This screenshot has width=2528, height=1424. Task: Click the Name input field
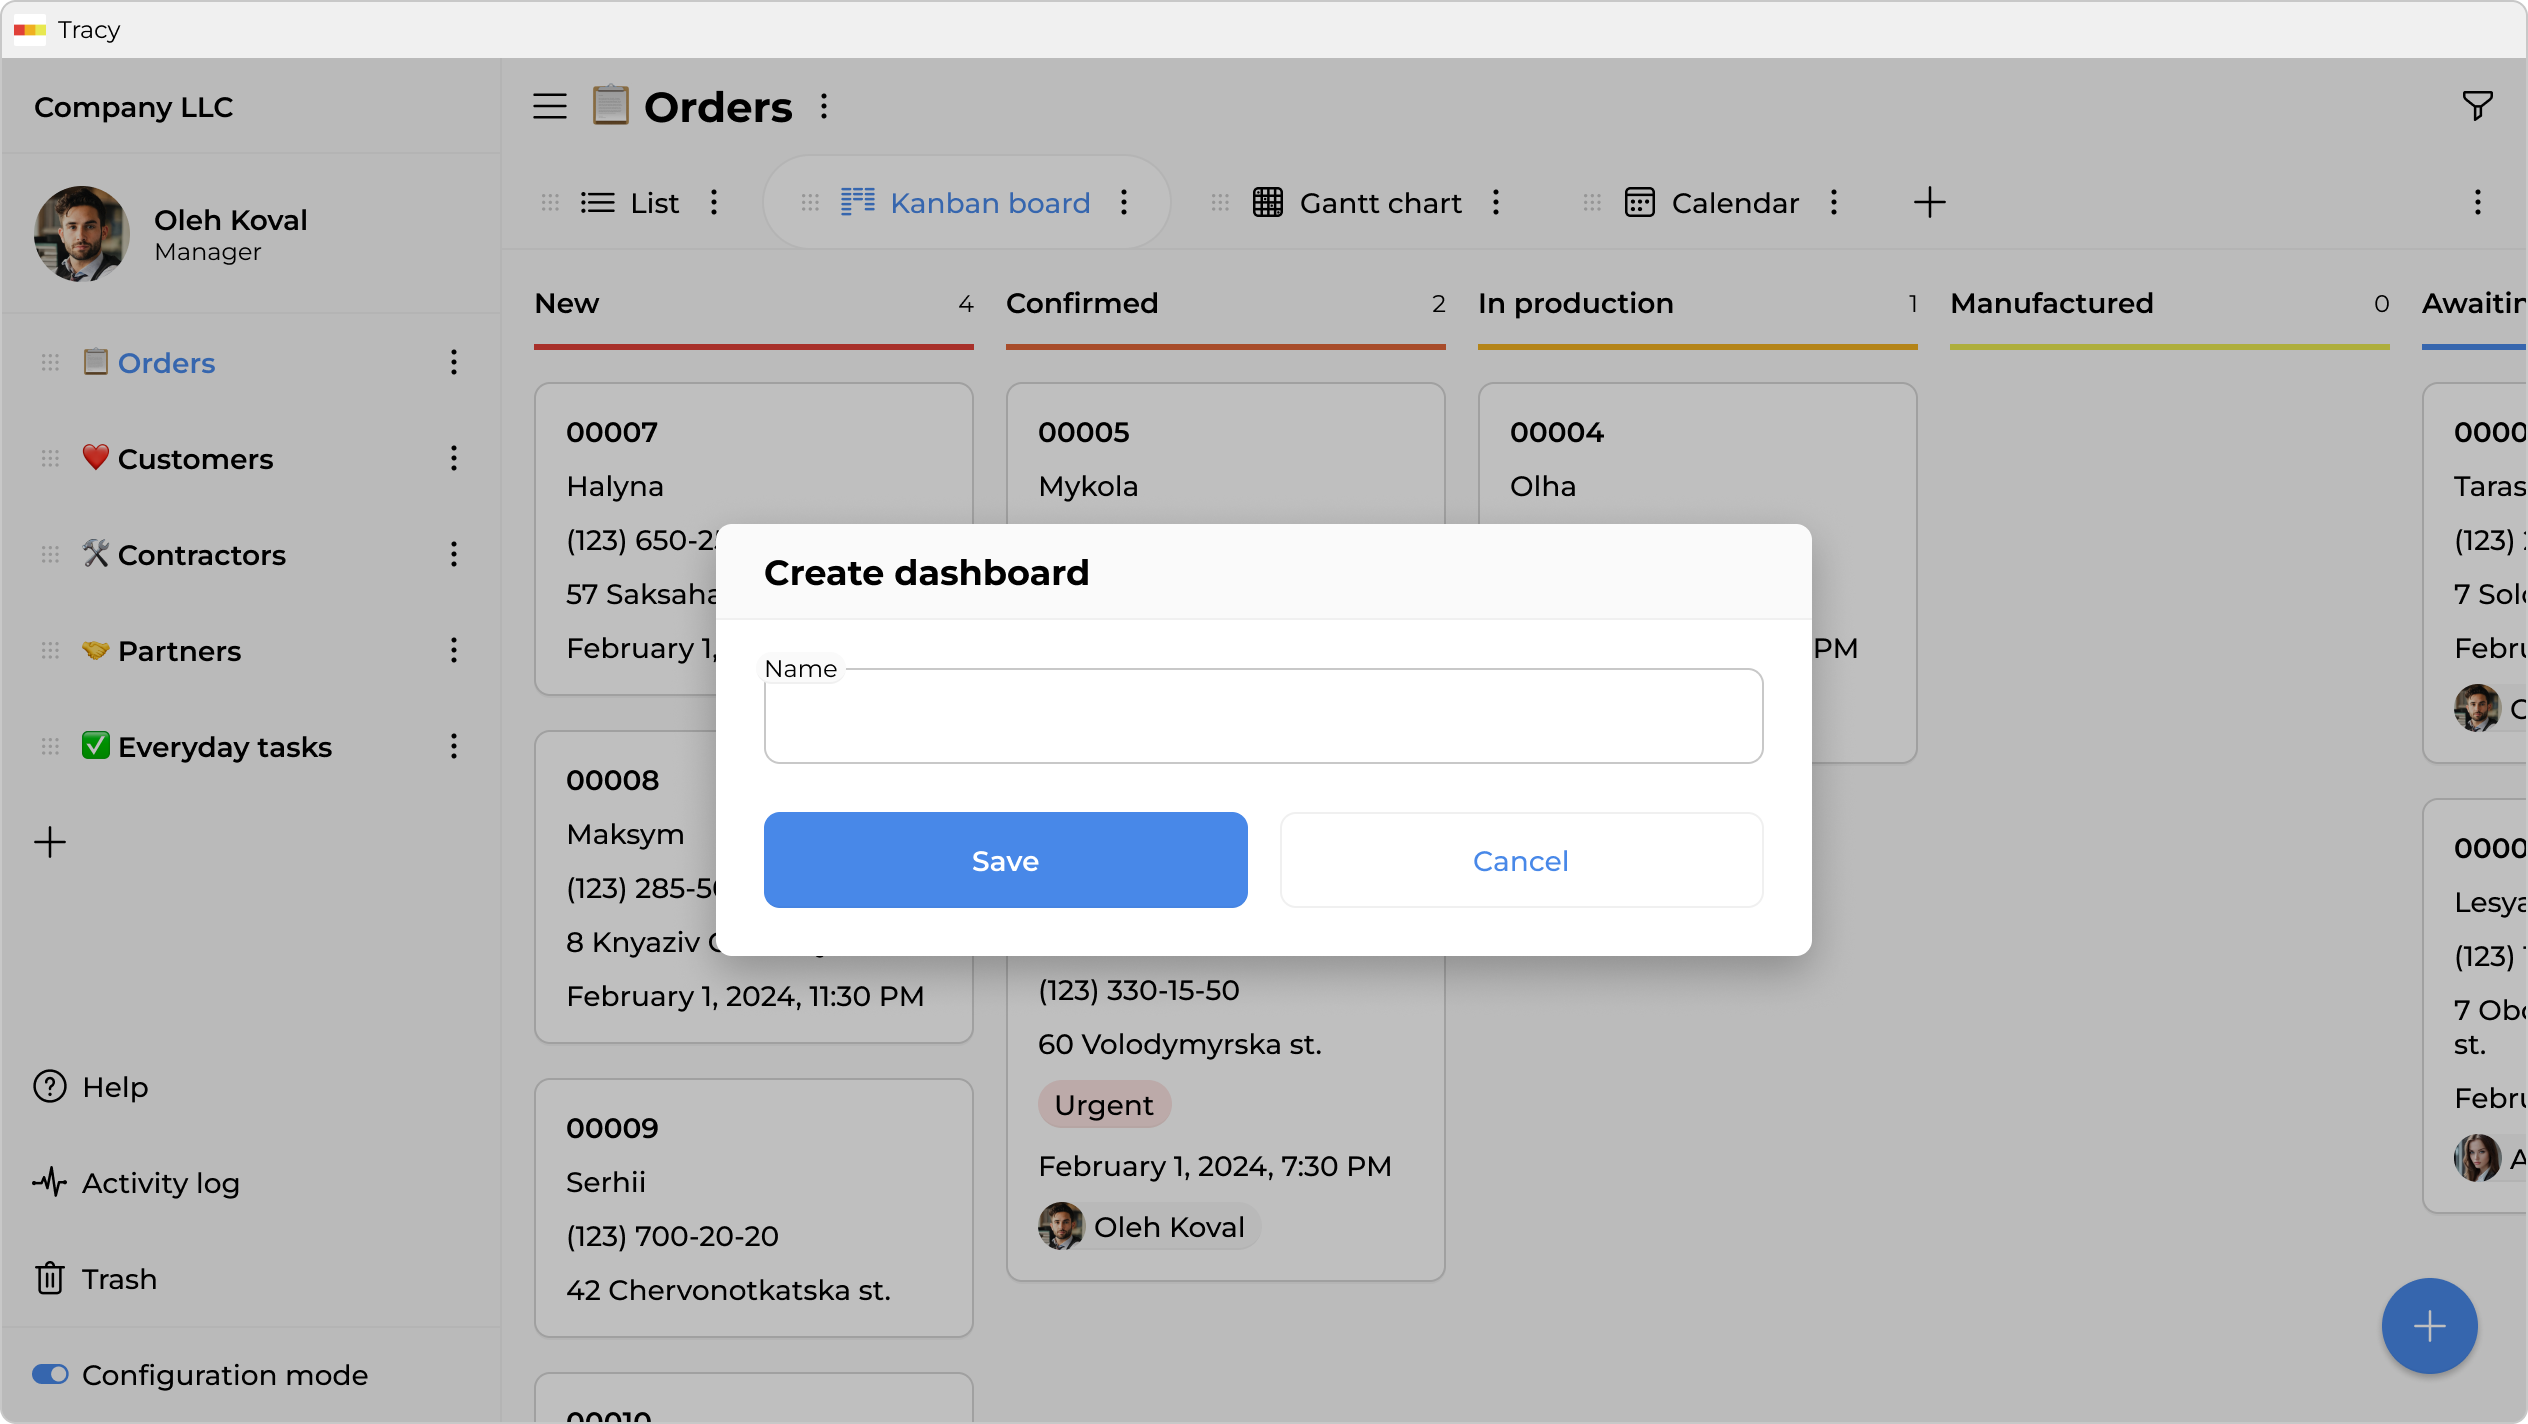click(x=1263, y=716)
